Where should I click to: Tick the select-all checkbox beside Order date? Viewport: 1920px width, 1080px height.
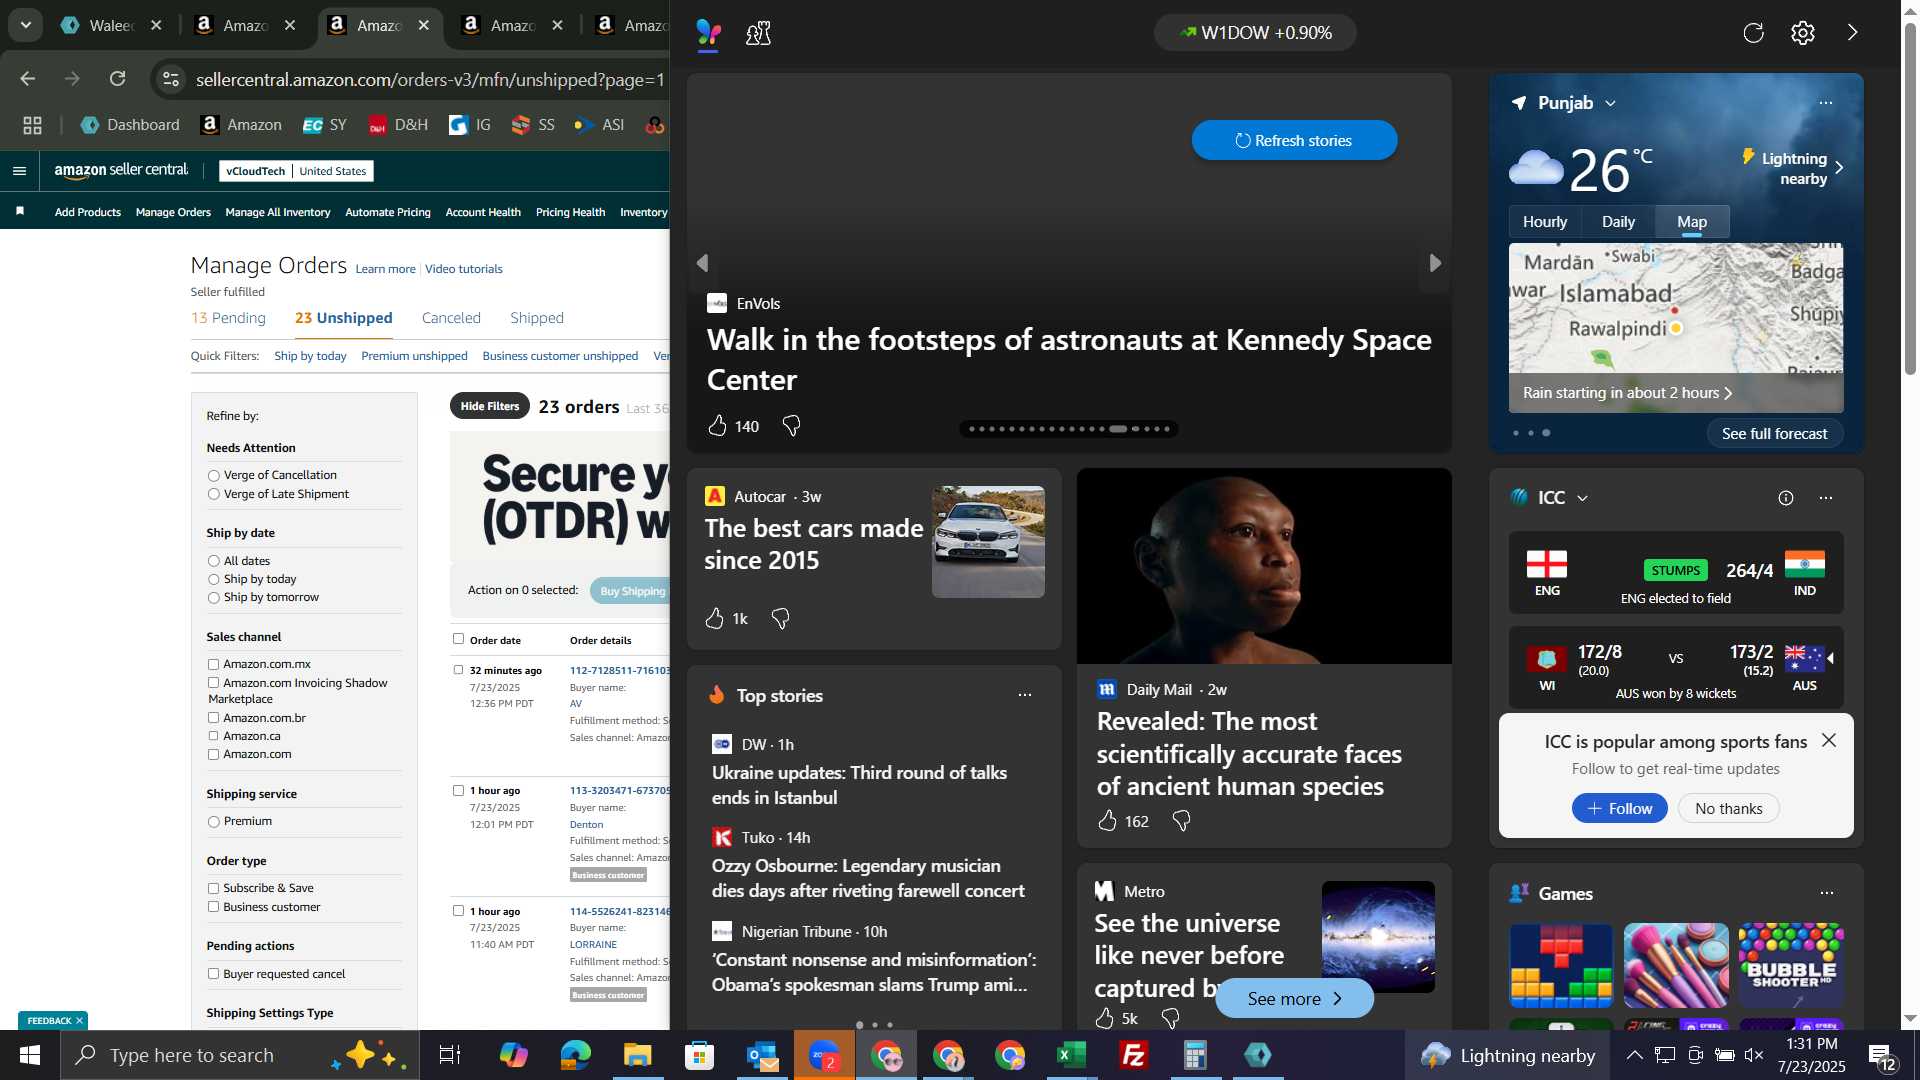(458, 639)
